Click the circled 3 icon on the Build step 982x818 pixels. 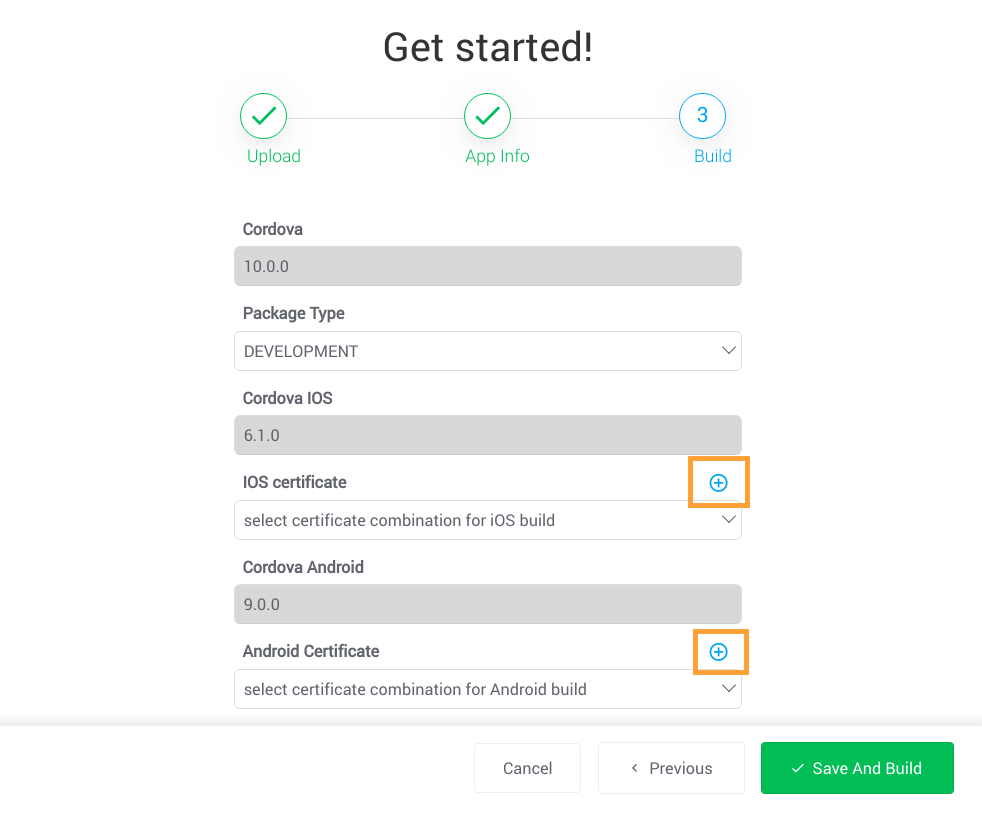pos(702,115)
